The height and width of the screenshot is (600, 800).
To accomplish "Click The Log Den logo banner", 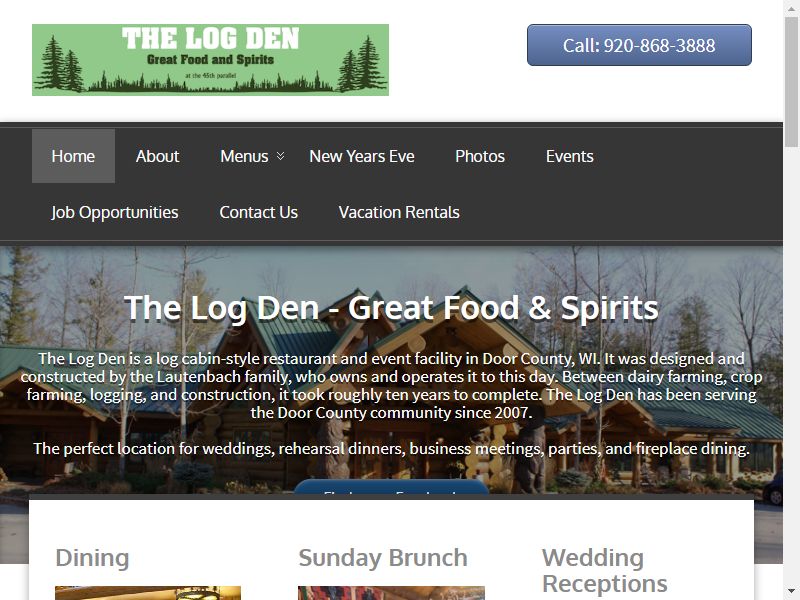I will tap(210, 60).
